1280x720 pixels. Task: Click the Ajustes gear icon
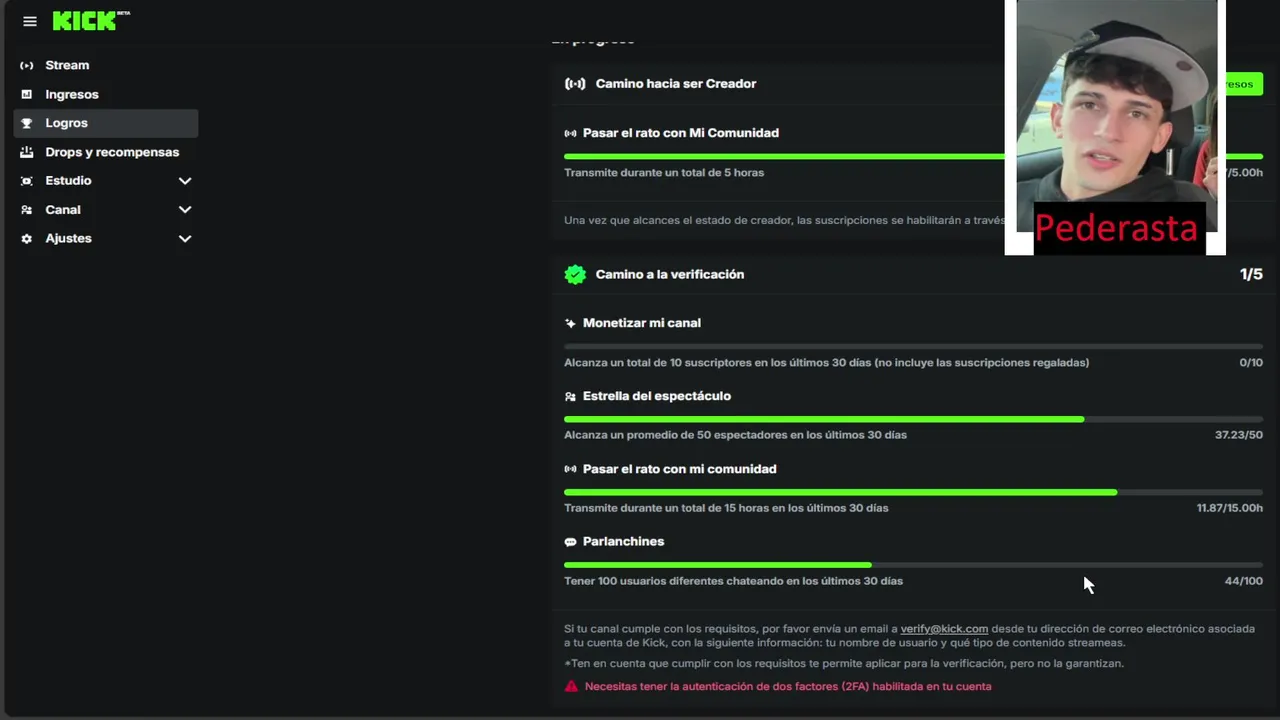click(27, 239)
